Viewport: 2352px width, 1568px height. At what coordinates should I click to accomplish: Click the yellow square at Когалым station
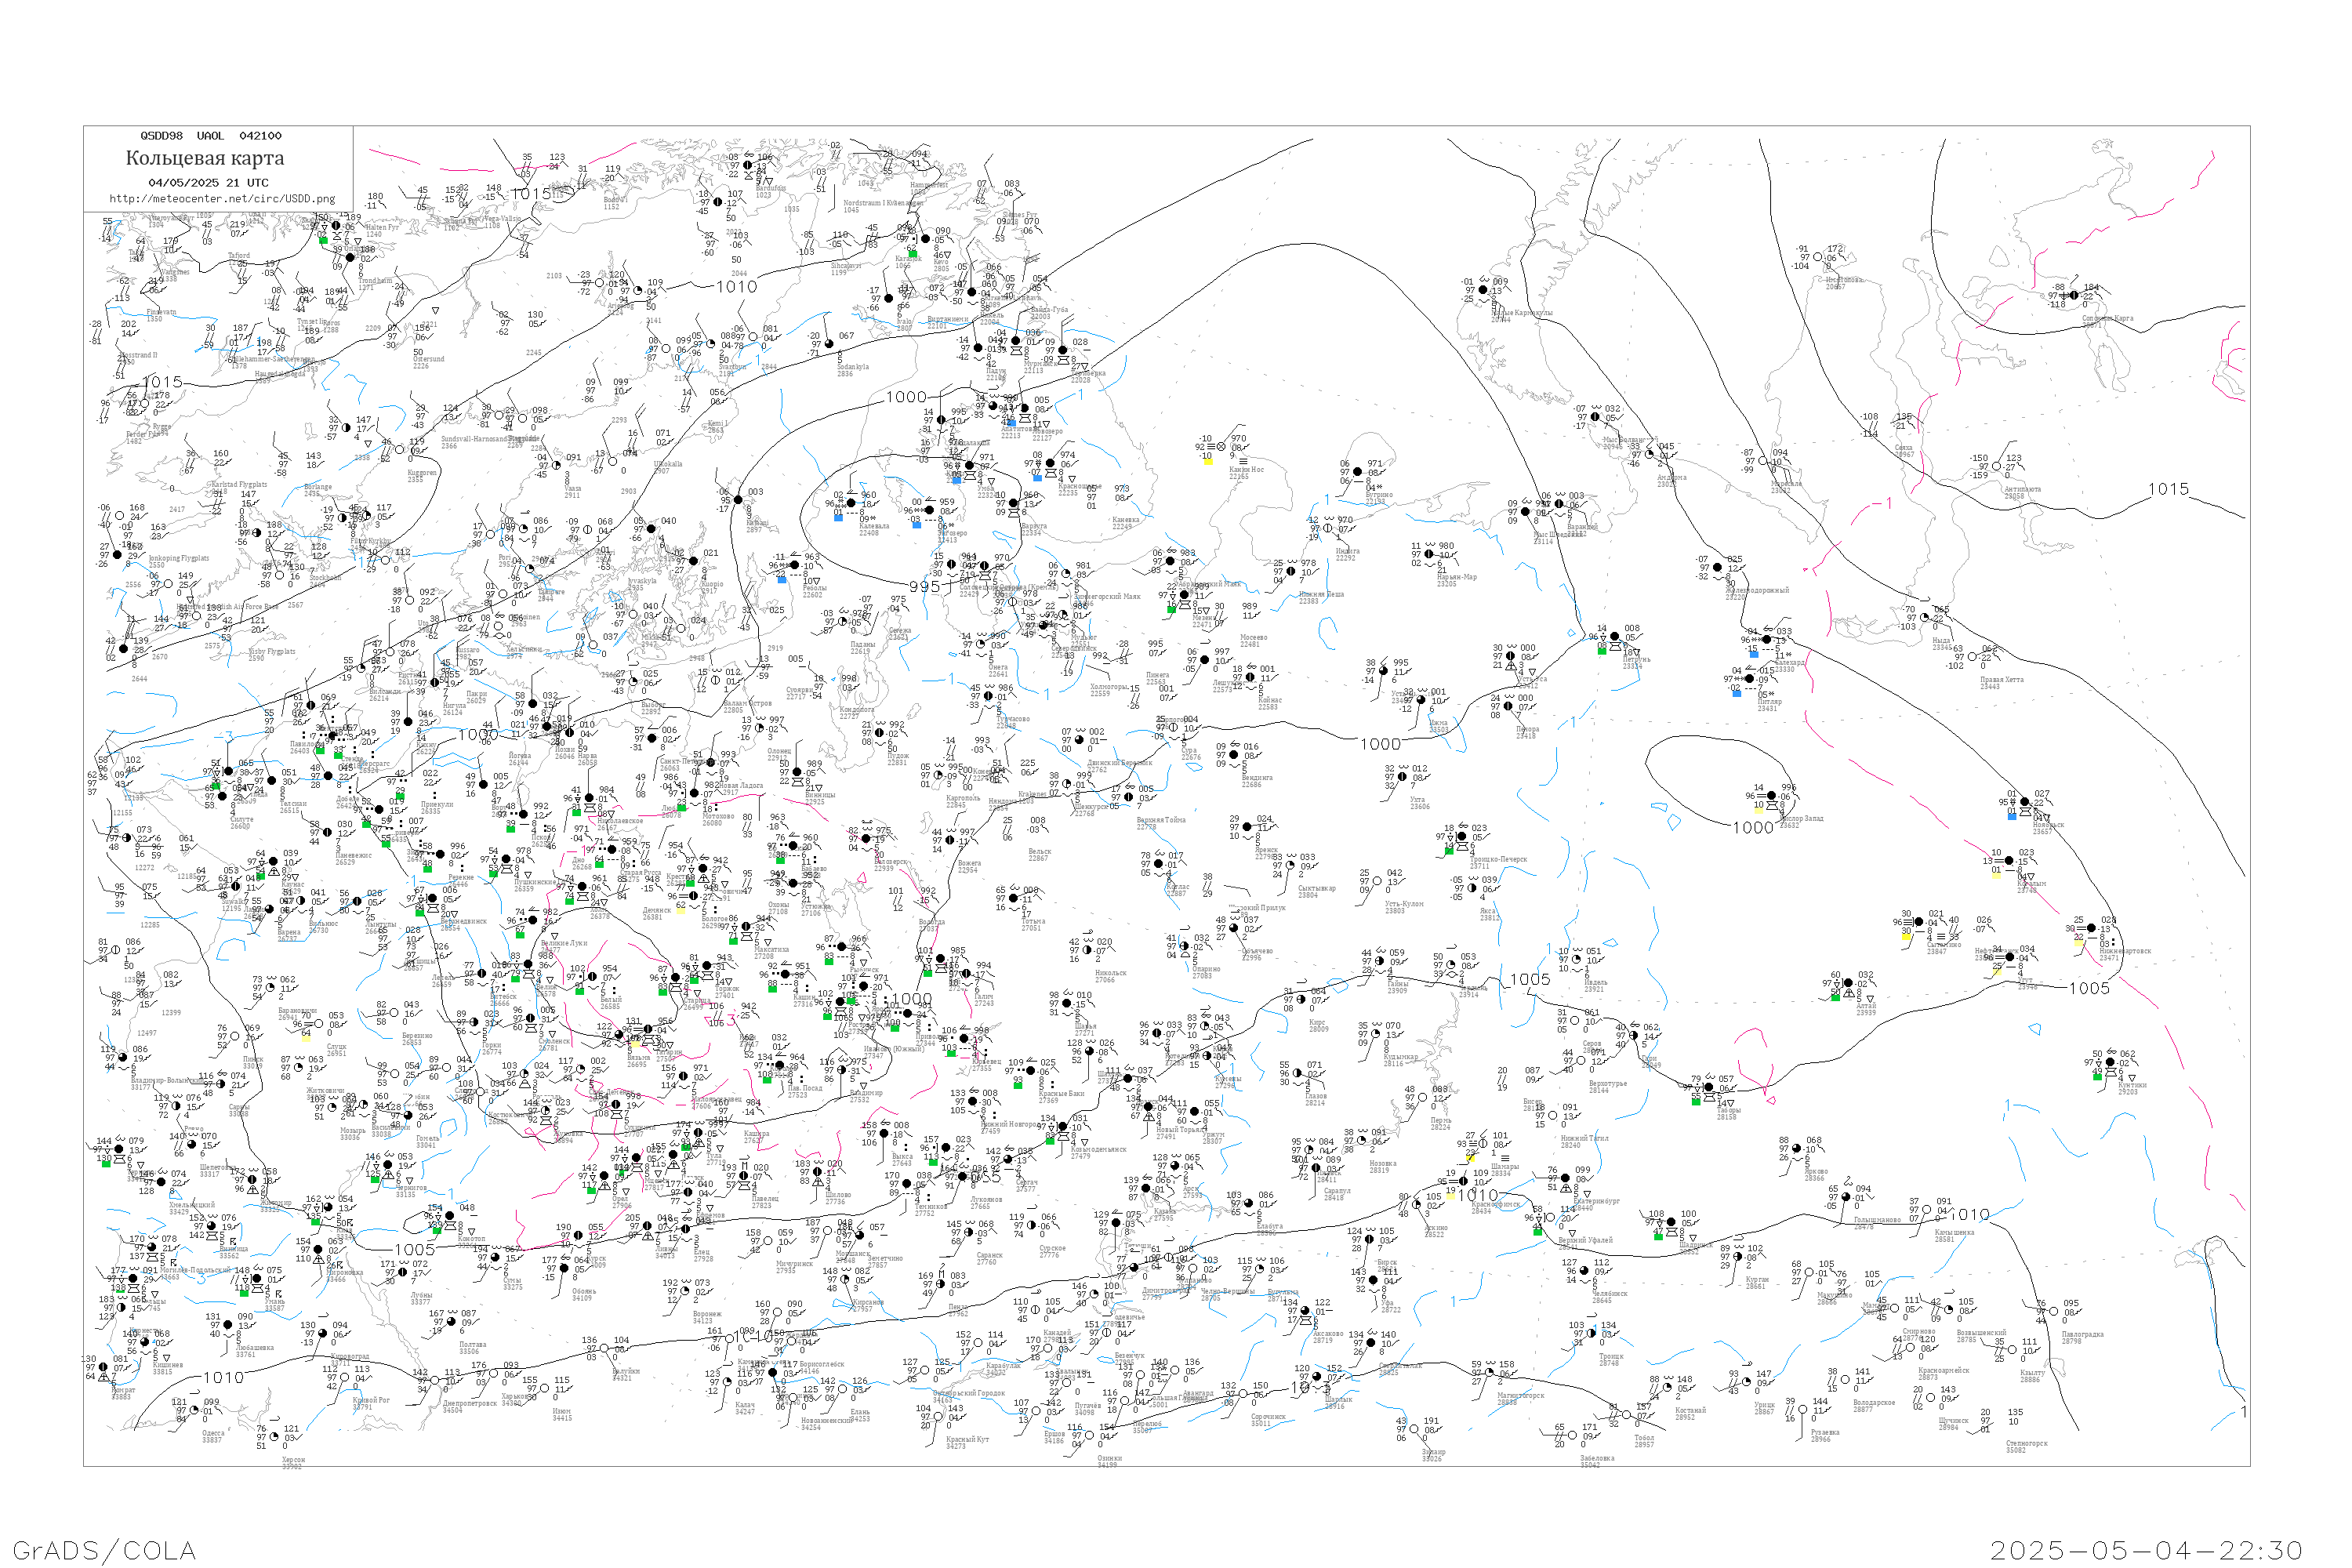(1996, 877)
